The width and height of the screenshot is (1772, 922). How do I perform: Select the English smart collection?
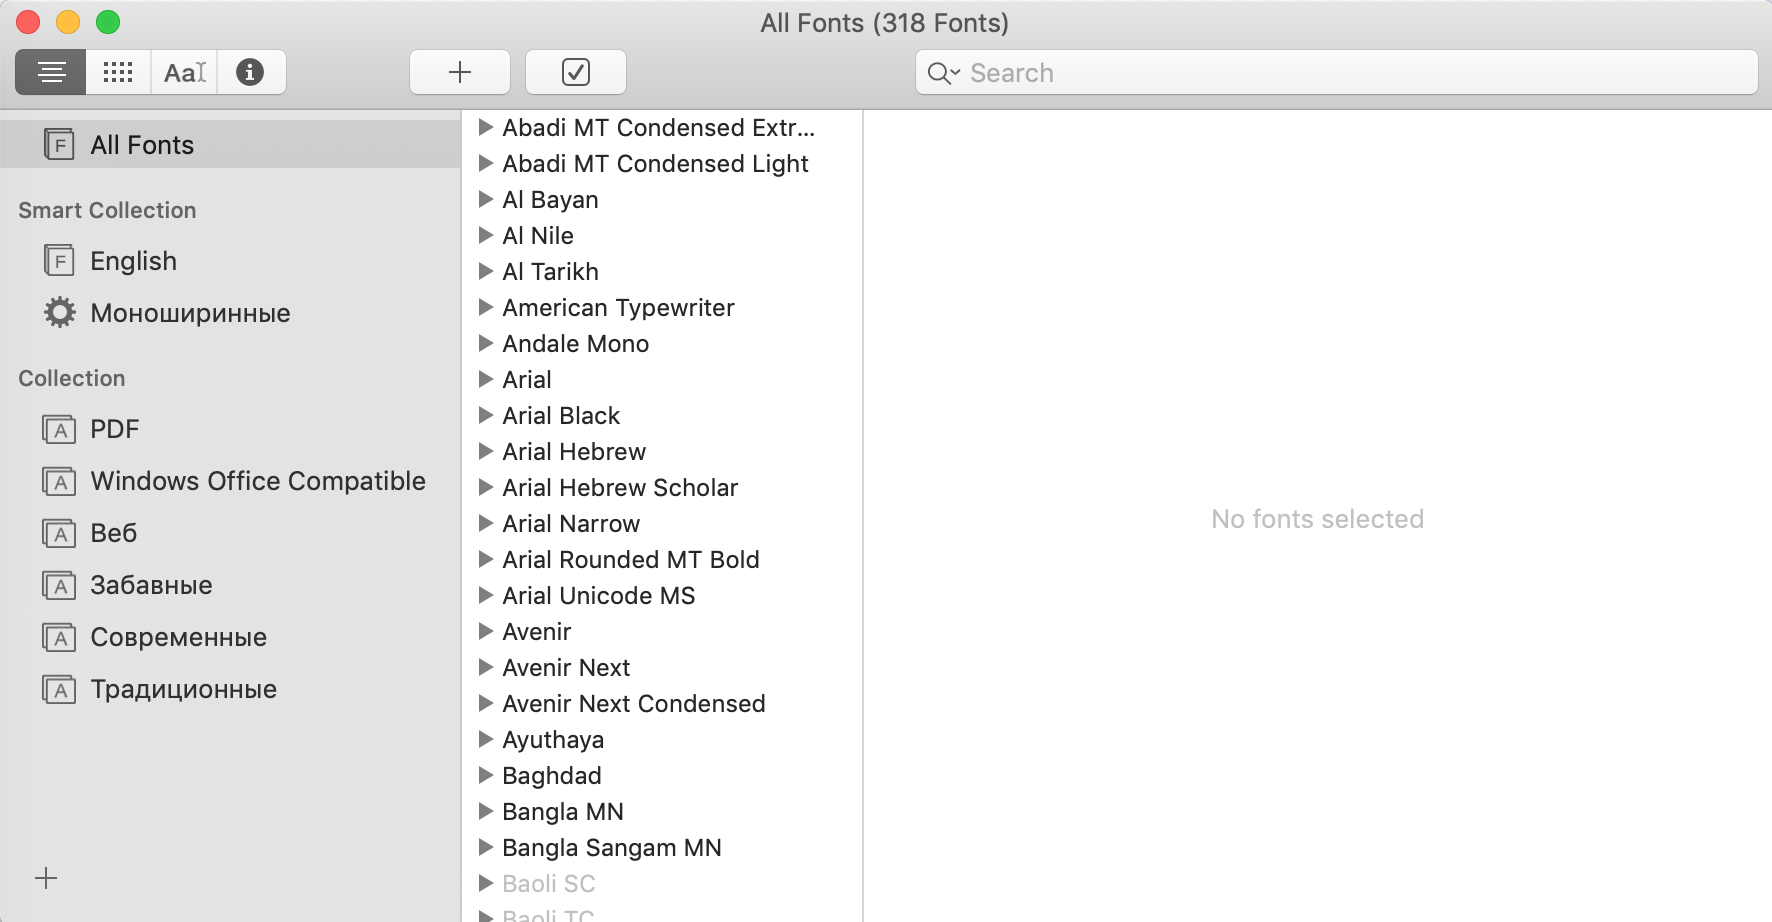pos(230,261)
